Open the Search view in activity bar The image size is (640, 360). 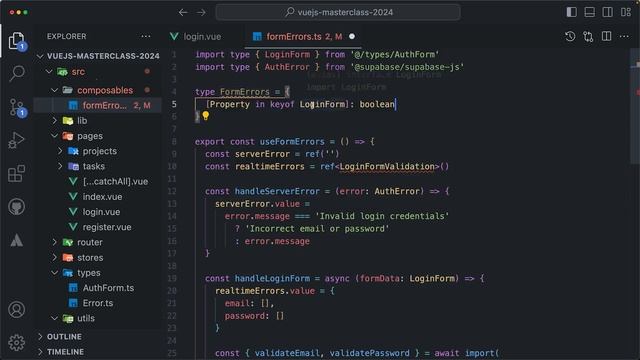coord(16,73)
